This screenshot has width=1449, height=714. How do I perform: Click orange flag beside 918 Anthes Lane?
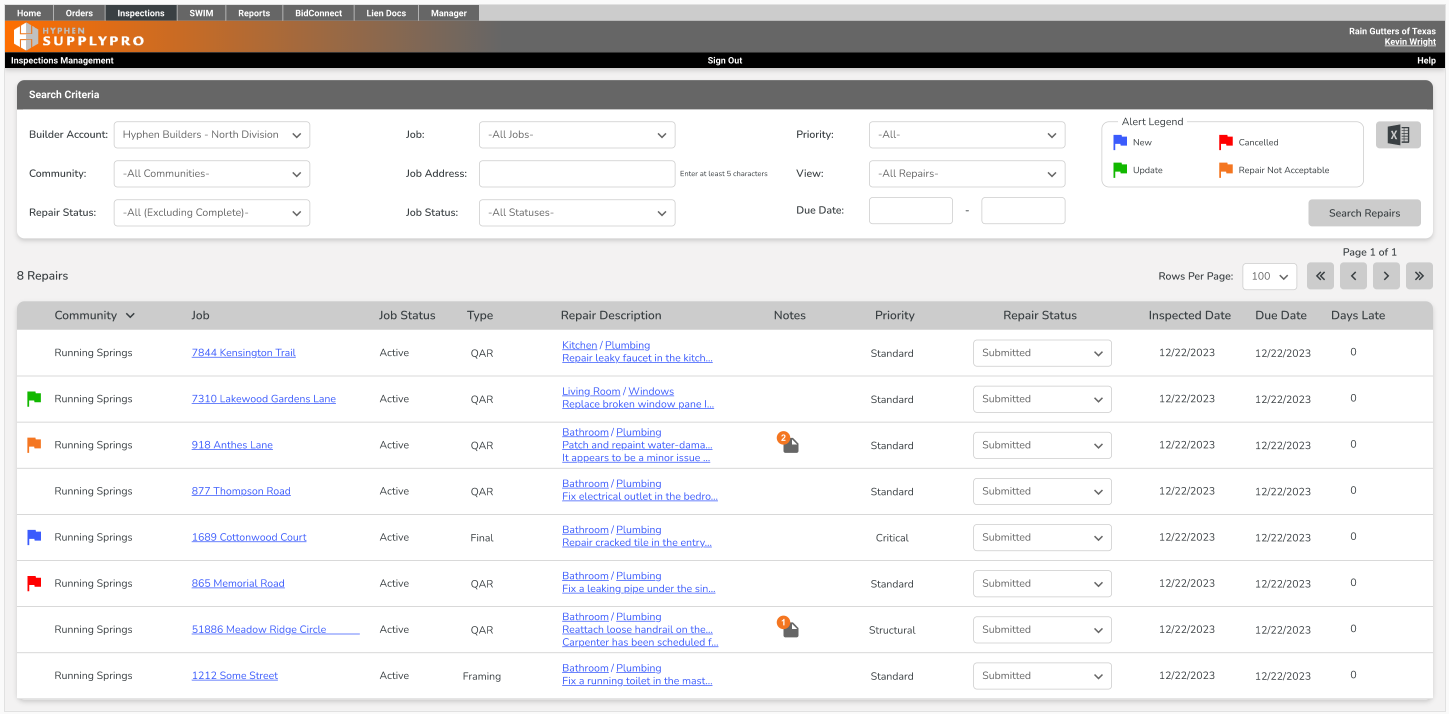(34, 445)
